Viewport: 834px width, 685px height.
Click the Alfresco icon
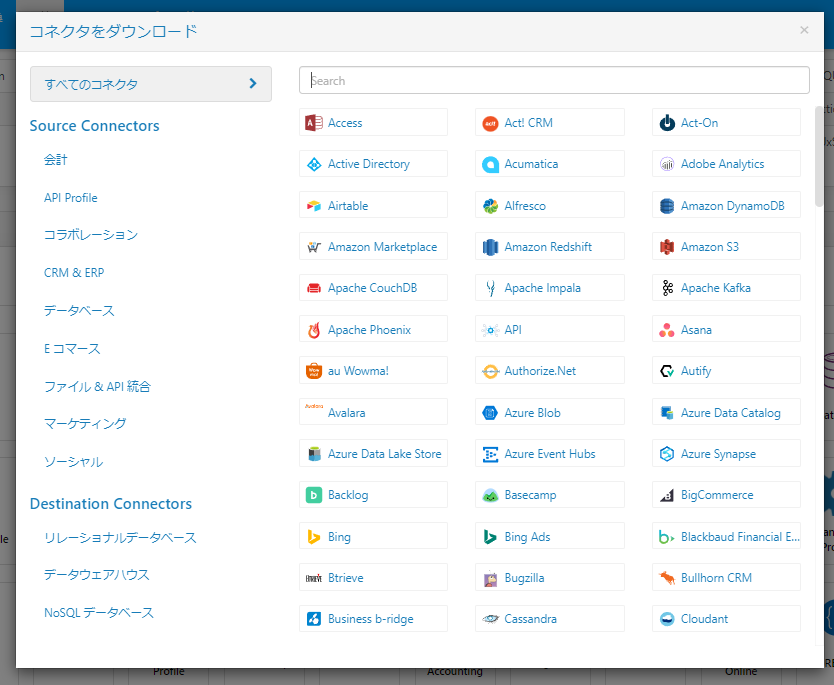tap(490, 206)
